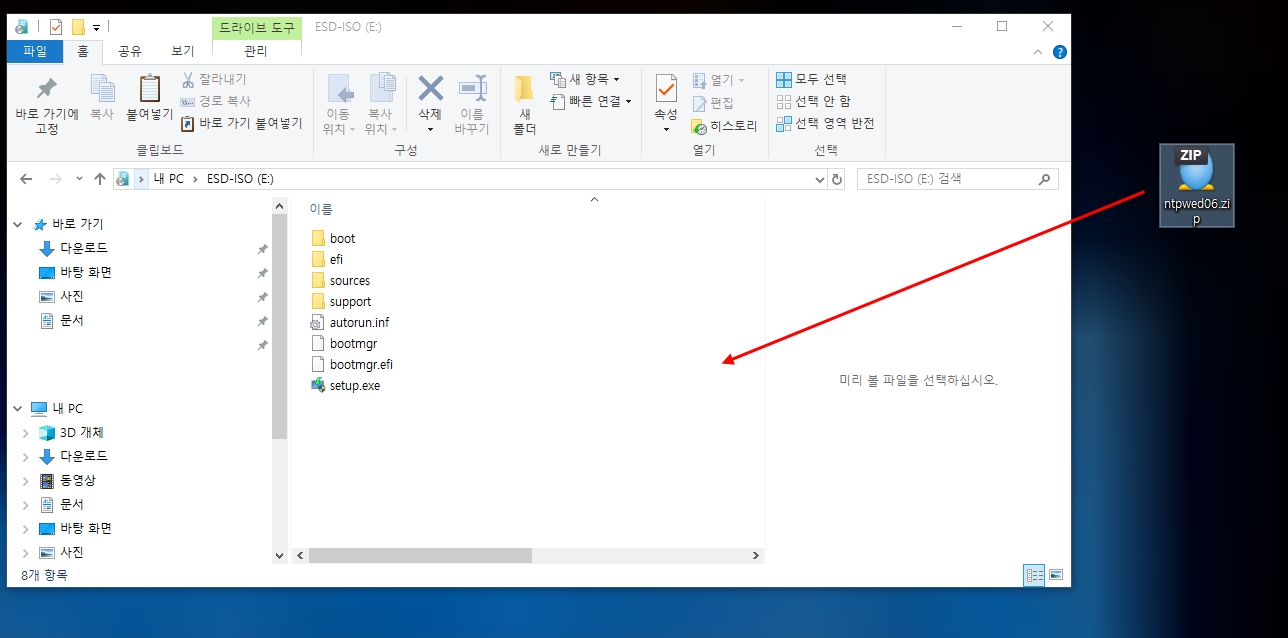
Task: Open 속성 properties checkmark icon
Action: [666, 88]
